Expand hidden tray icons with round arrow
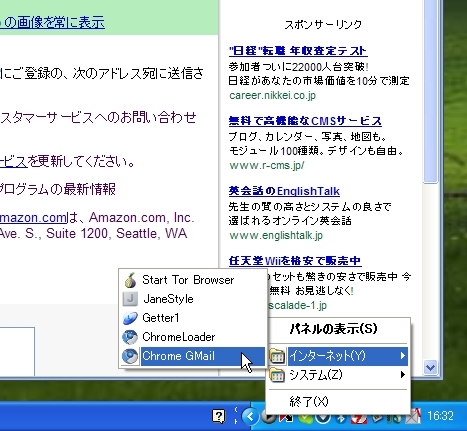 pos(250,416)
